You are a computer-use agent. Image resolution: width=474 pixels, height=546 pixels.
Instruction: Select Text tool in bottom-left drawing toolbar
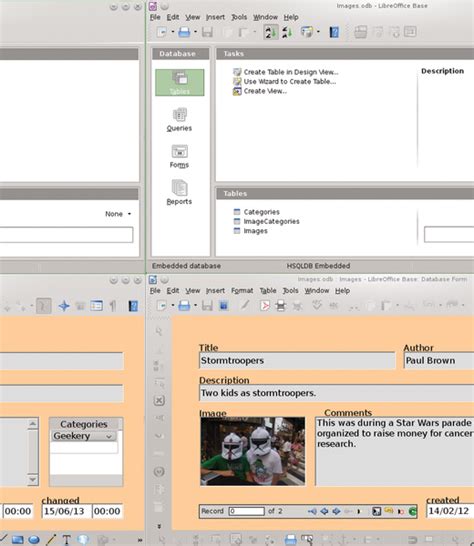click(x=66, y=539)
